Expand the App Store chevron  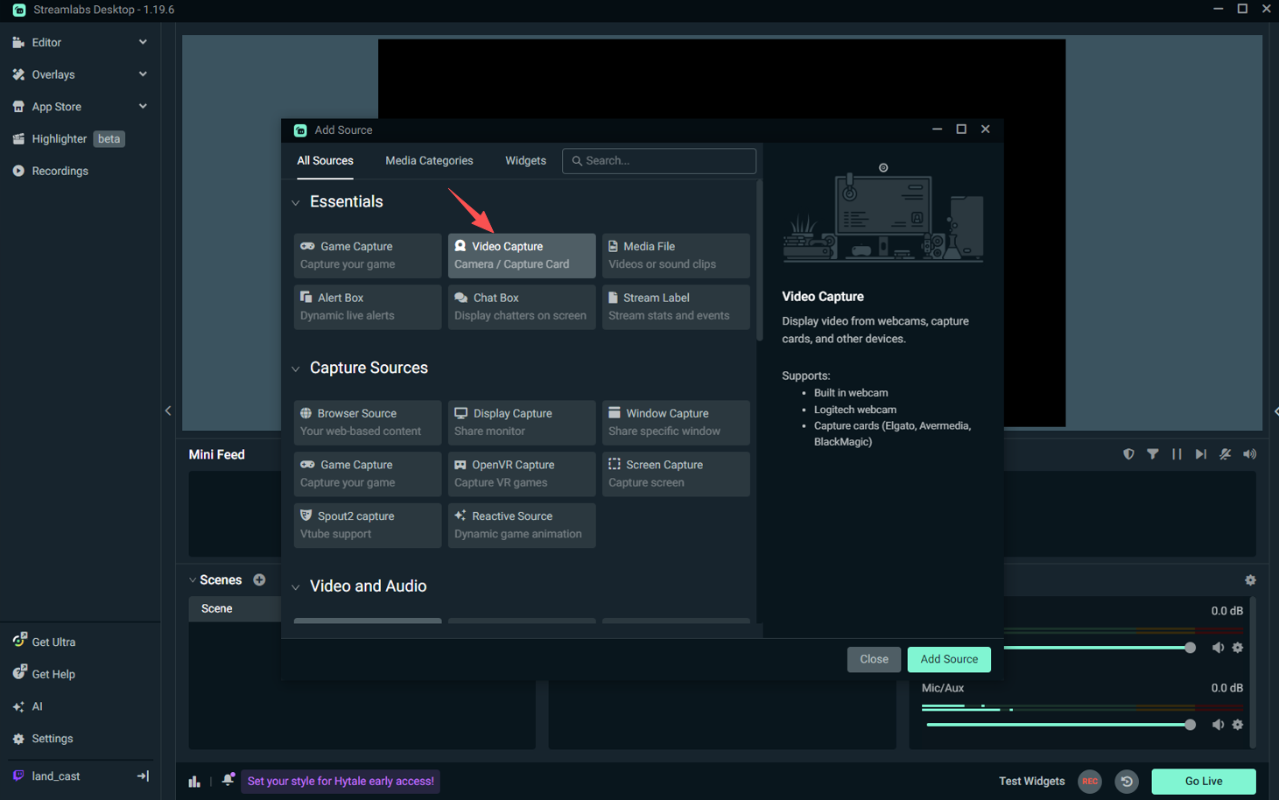tap(143, 106)
